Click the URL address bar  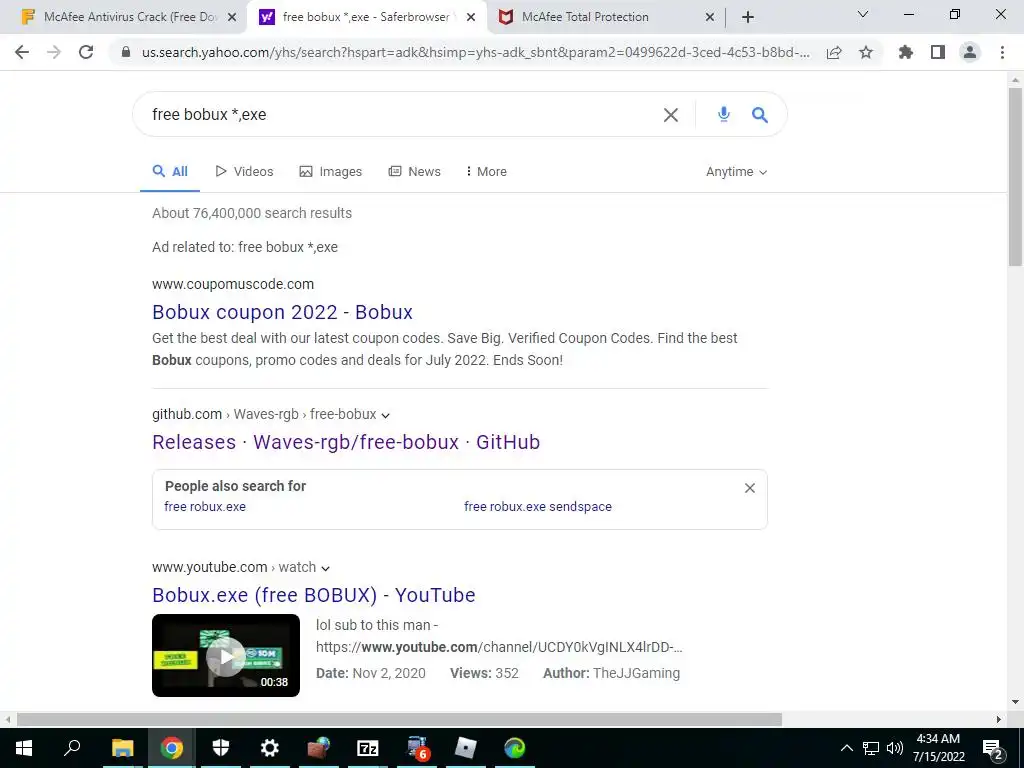tap(475, 52)
